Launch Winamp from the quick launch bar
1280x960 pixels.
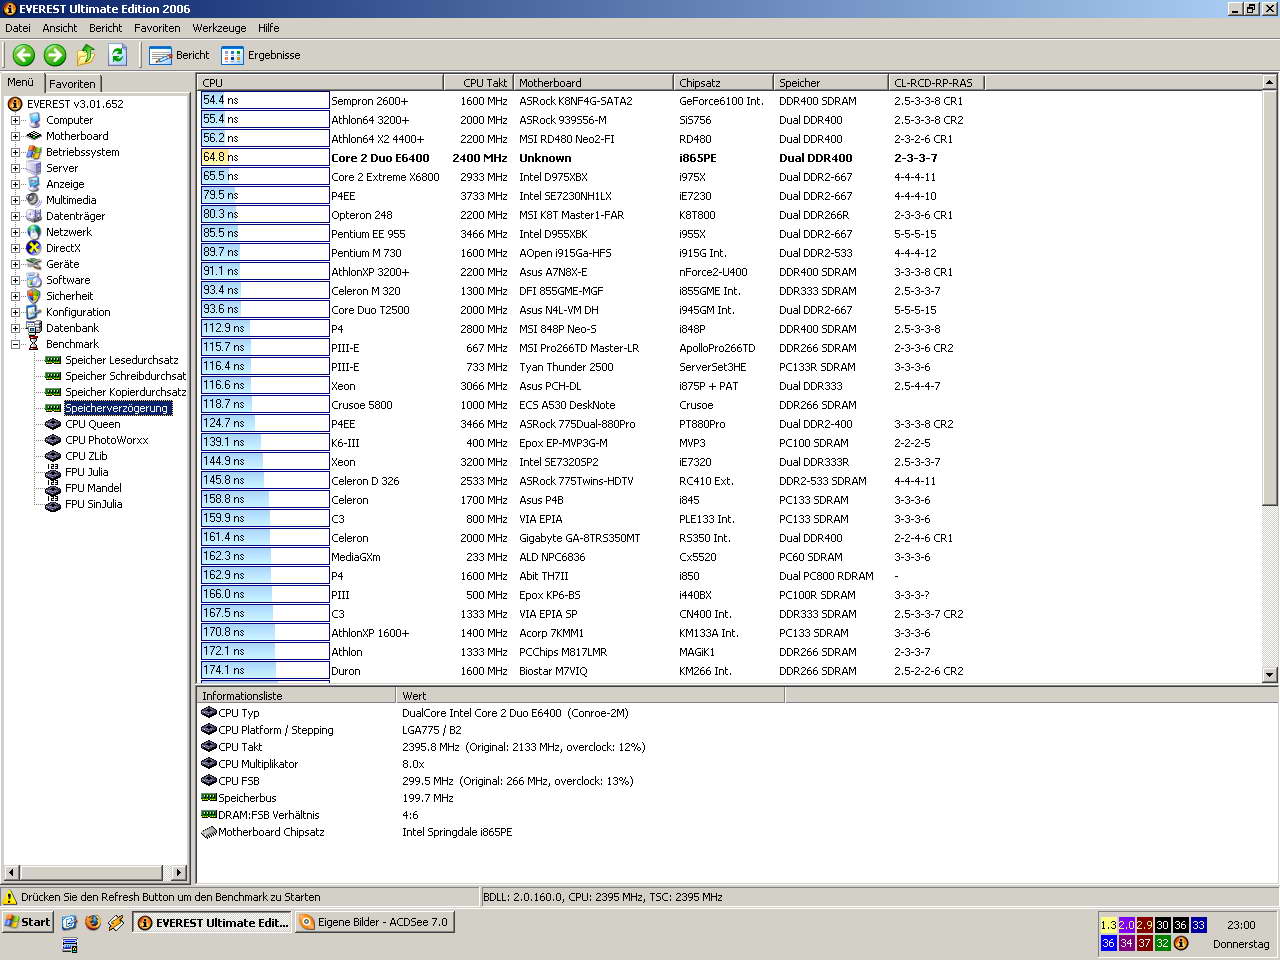pyautogui.click(x=116, y=922)
